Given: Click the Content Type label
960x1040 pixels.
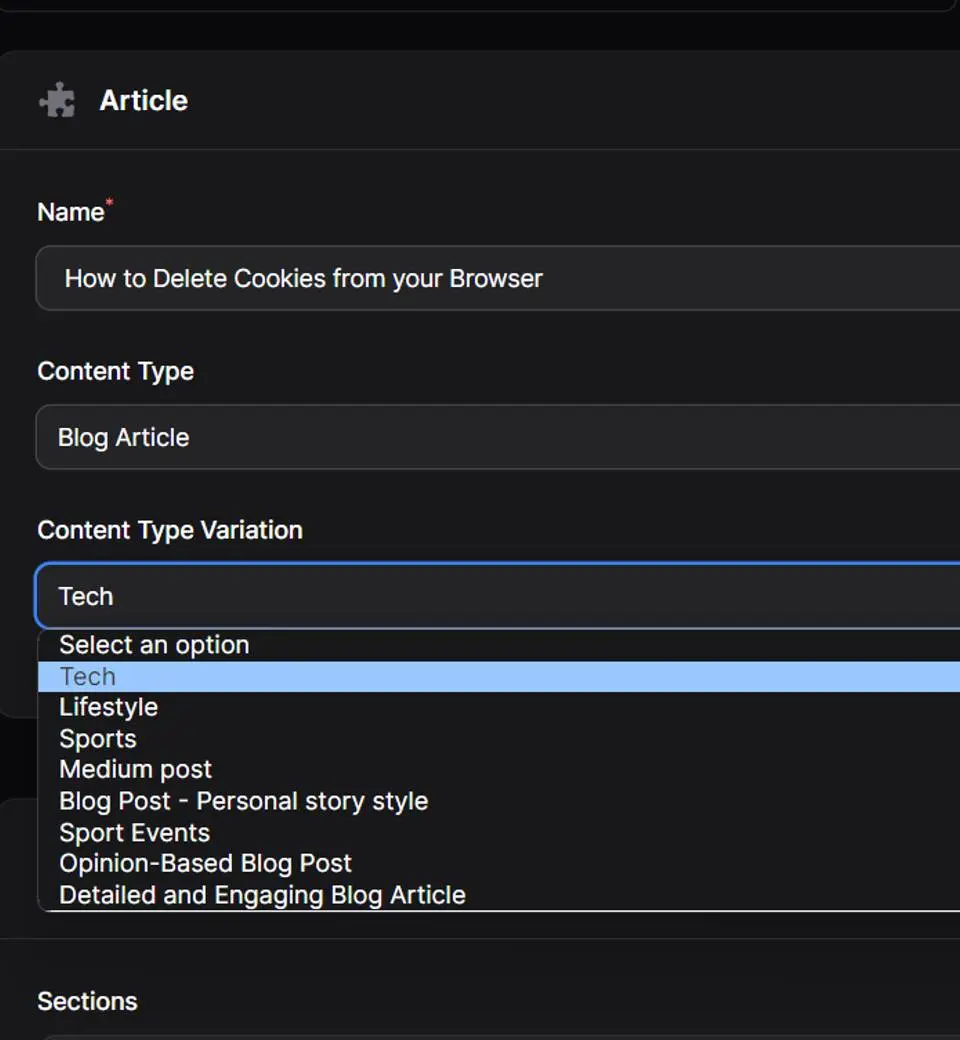Looking at the screenshot, I should pos(115,371).
